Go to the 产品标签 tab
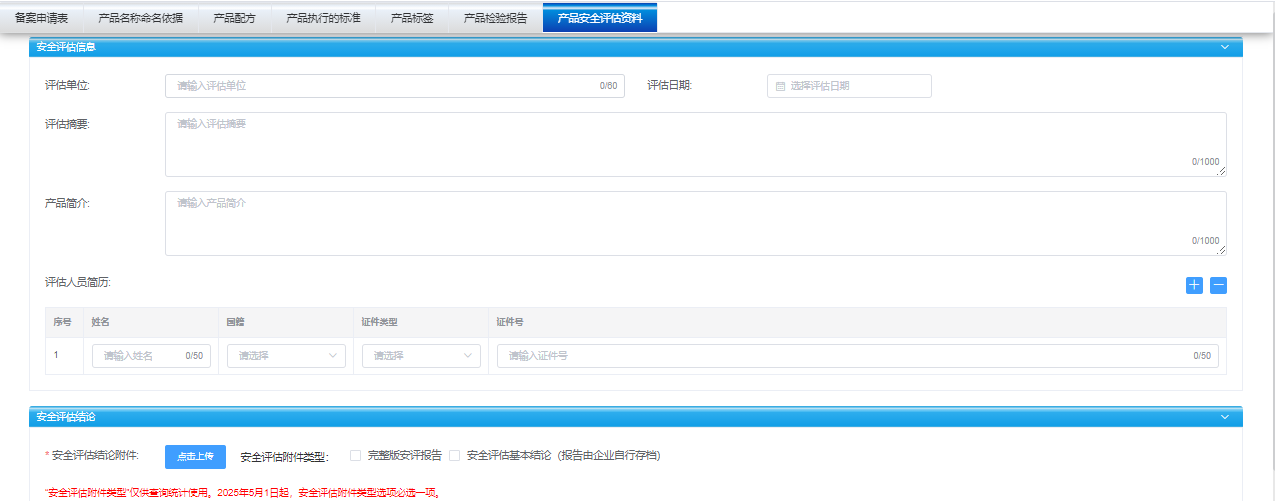Screen dimensions: 1275x501 coord(412,18)
